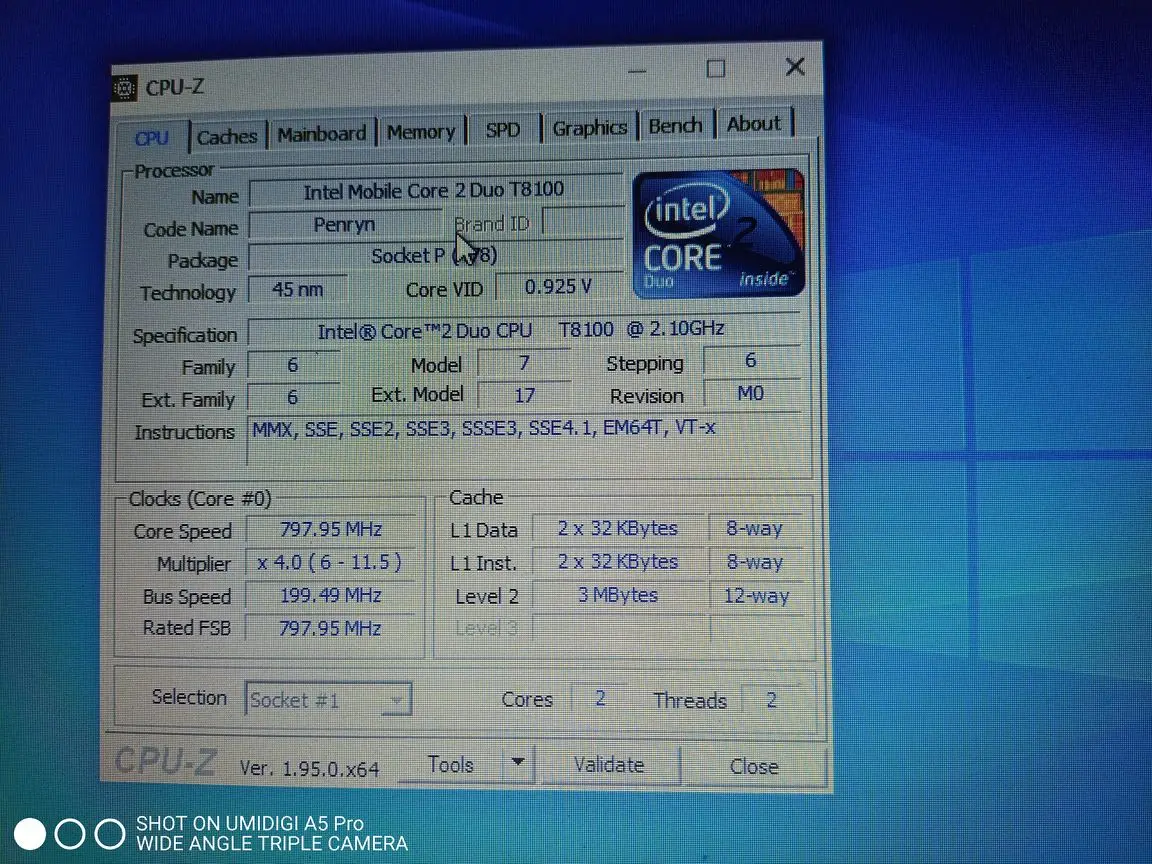1152x864 pixels.
Task: Click the Code Name value Penryn
Action: (344, 225)
